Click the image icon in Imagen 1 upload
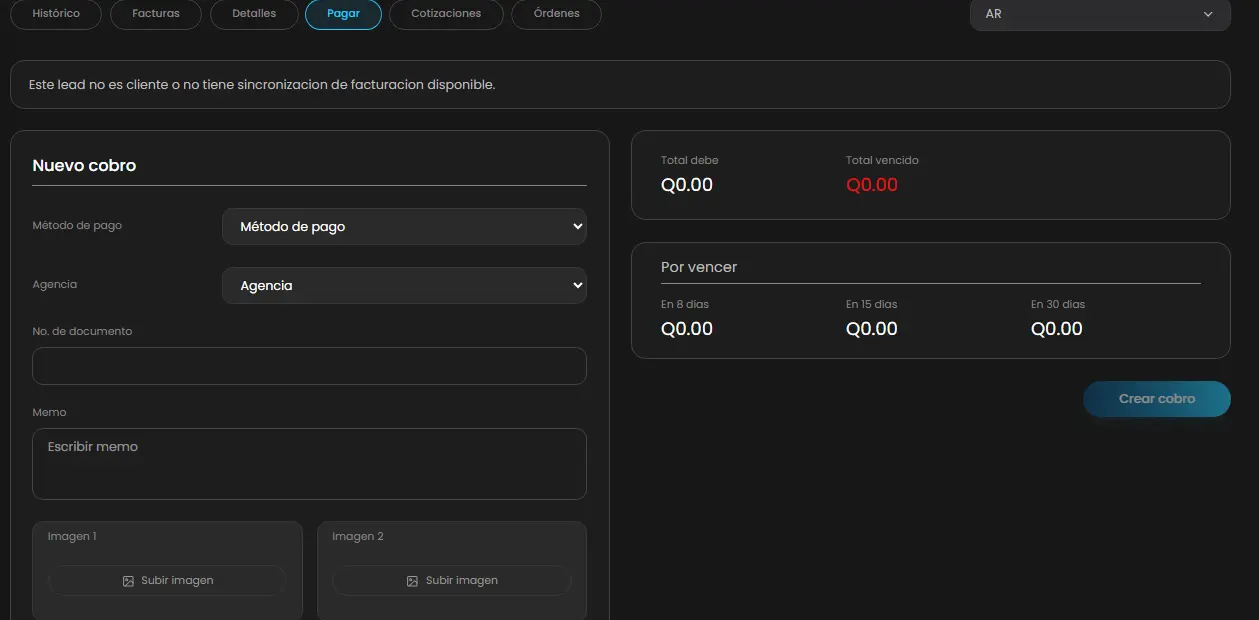 coord(128,581)
